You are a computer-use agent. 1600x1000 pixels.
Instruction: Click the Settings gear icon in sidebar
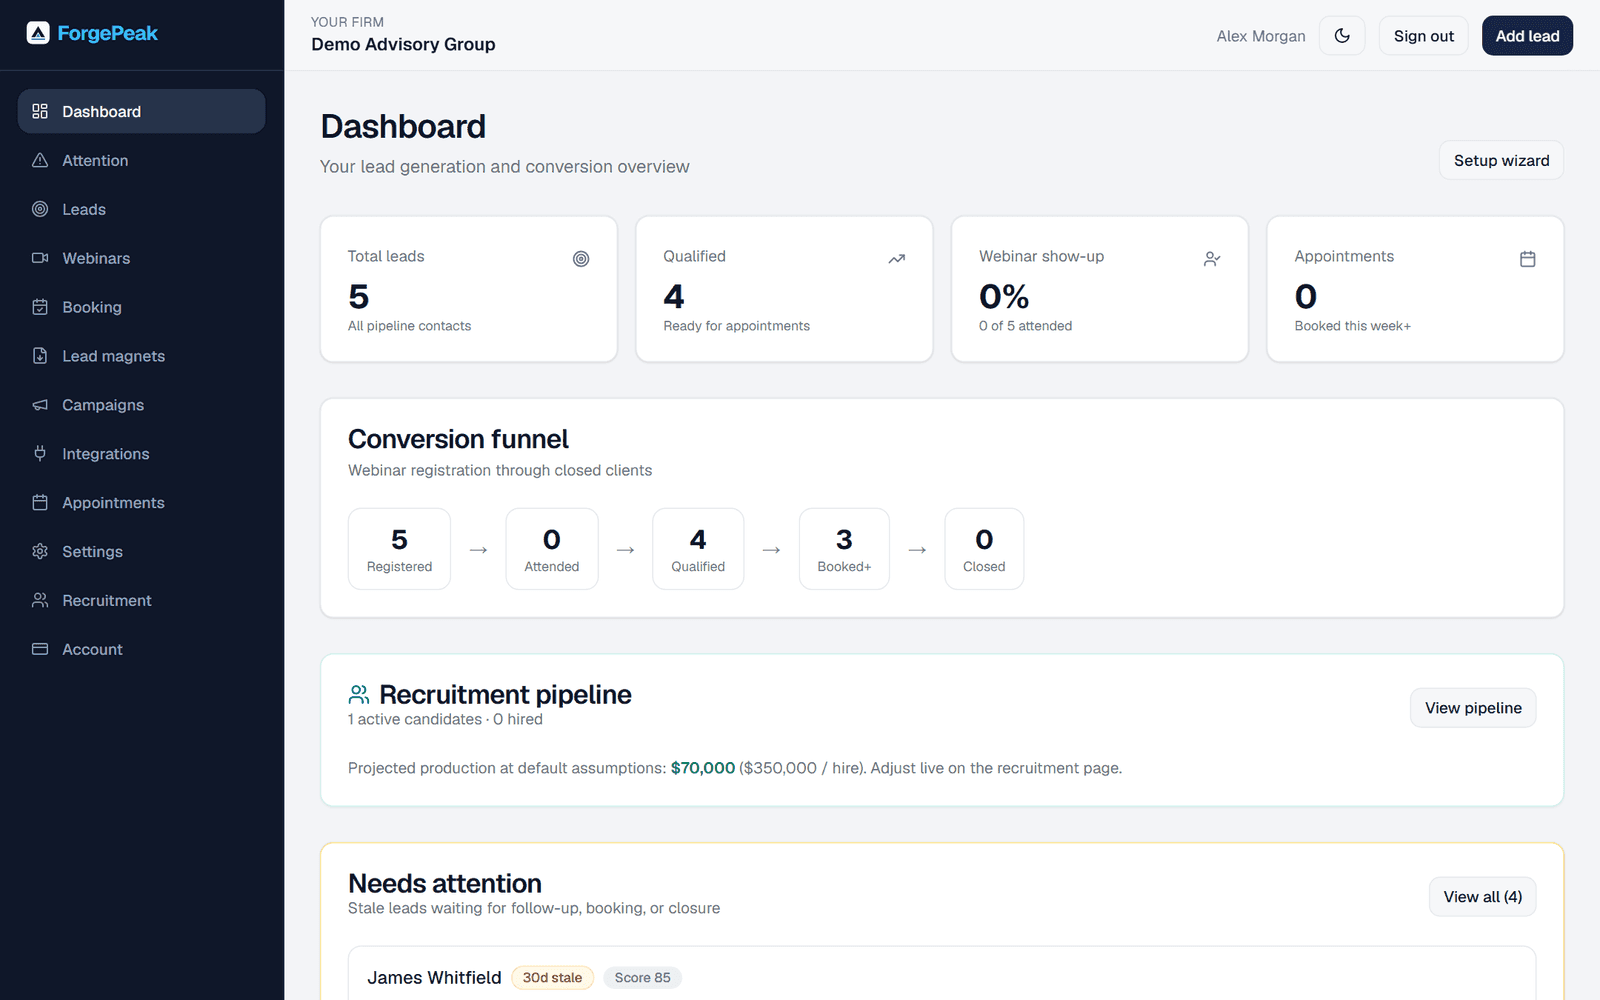coord(40,551)
